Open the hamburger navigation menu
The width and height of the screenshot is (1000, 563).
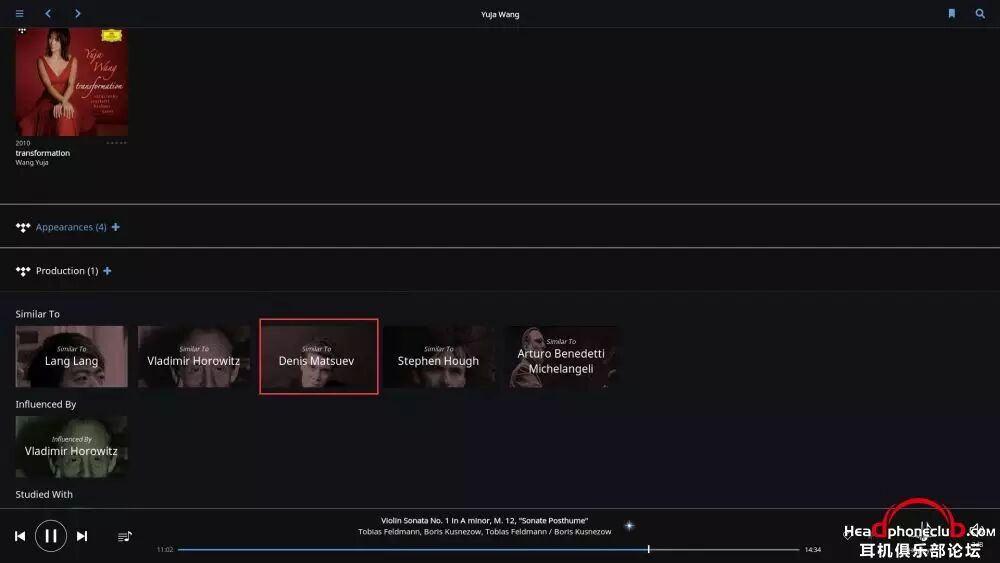[20, 13]
